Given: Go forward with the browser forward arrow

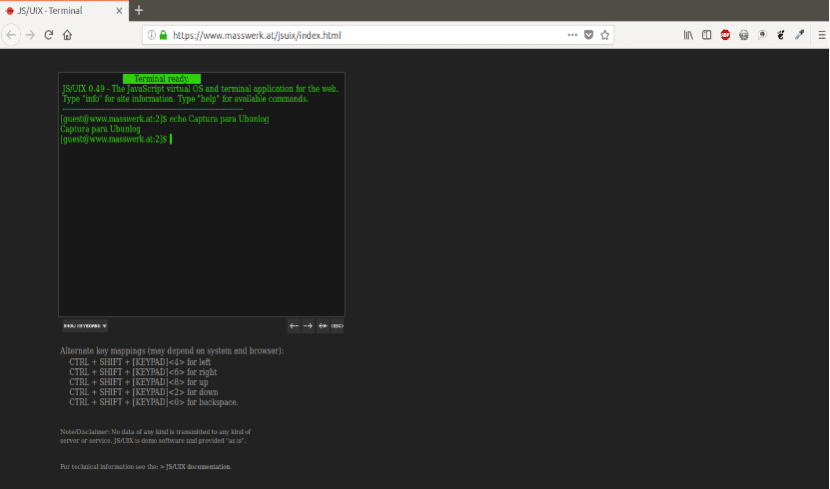Looking at the screenshot, I should (x=30, y=35).
